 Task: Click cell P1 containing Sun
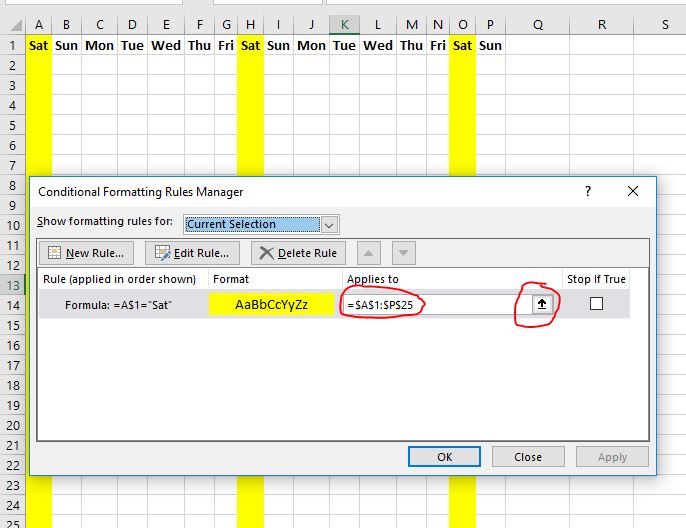[x=490, y=45]
